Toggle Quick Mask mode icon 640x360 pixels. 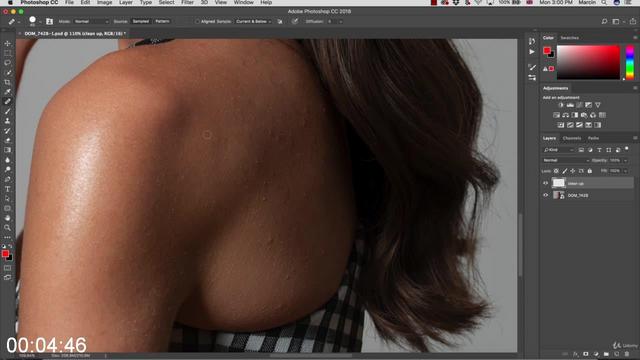(x=7, y=268)
